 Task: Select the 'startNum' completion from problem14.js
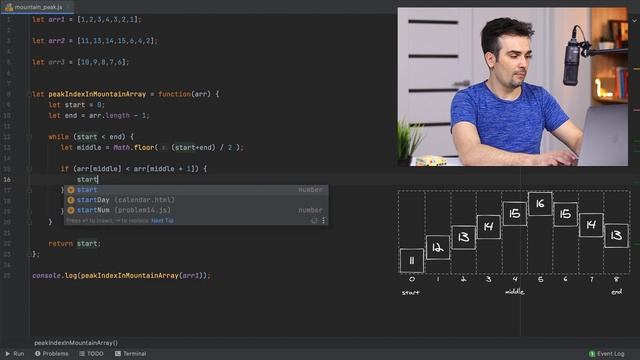196,210
